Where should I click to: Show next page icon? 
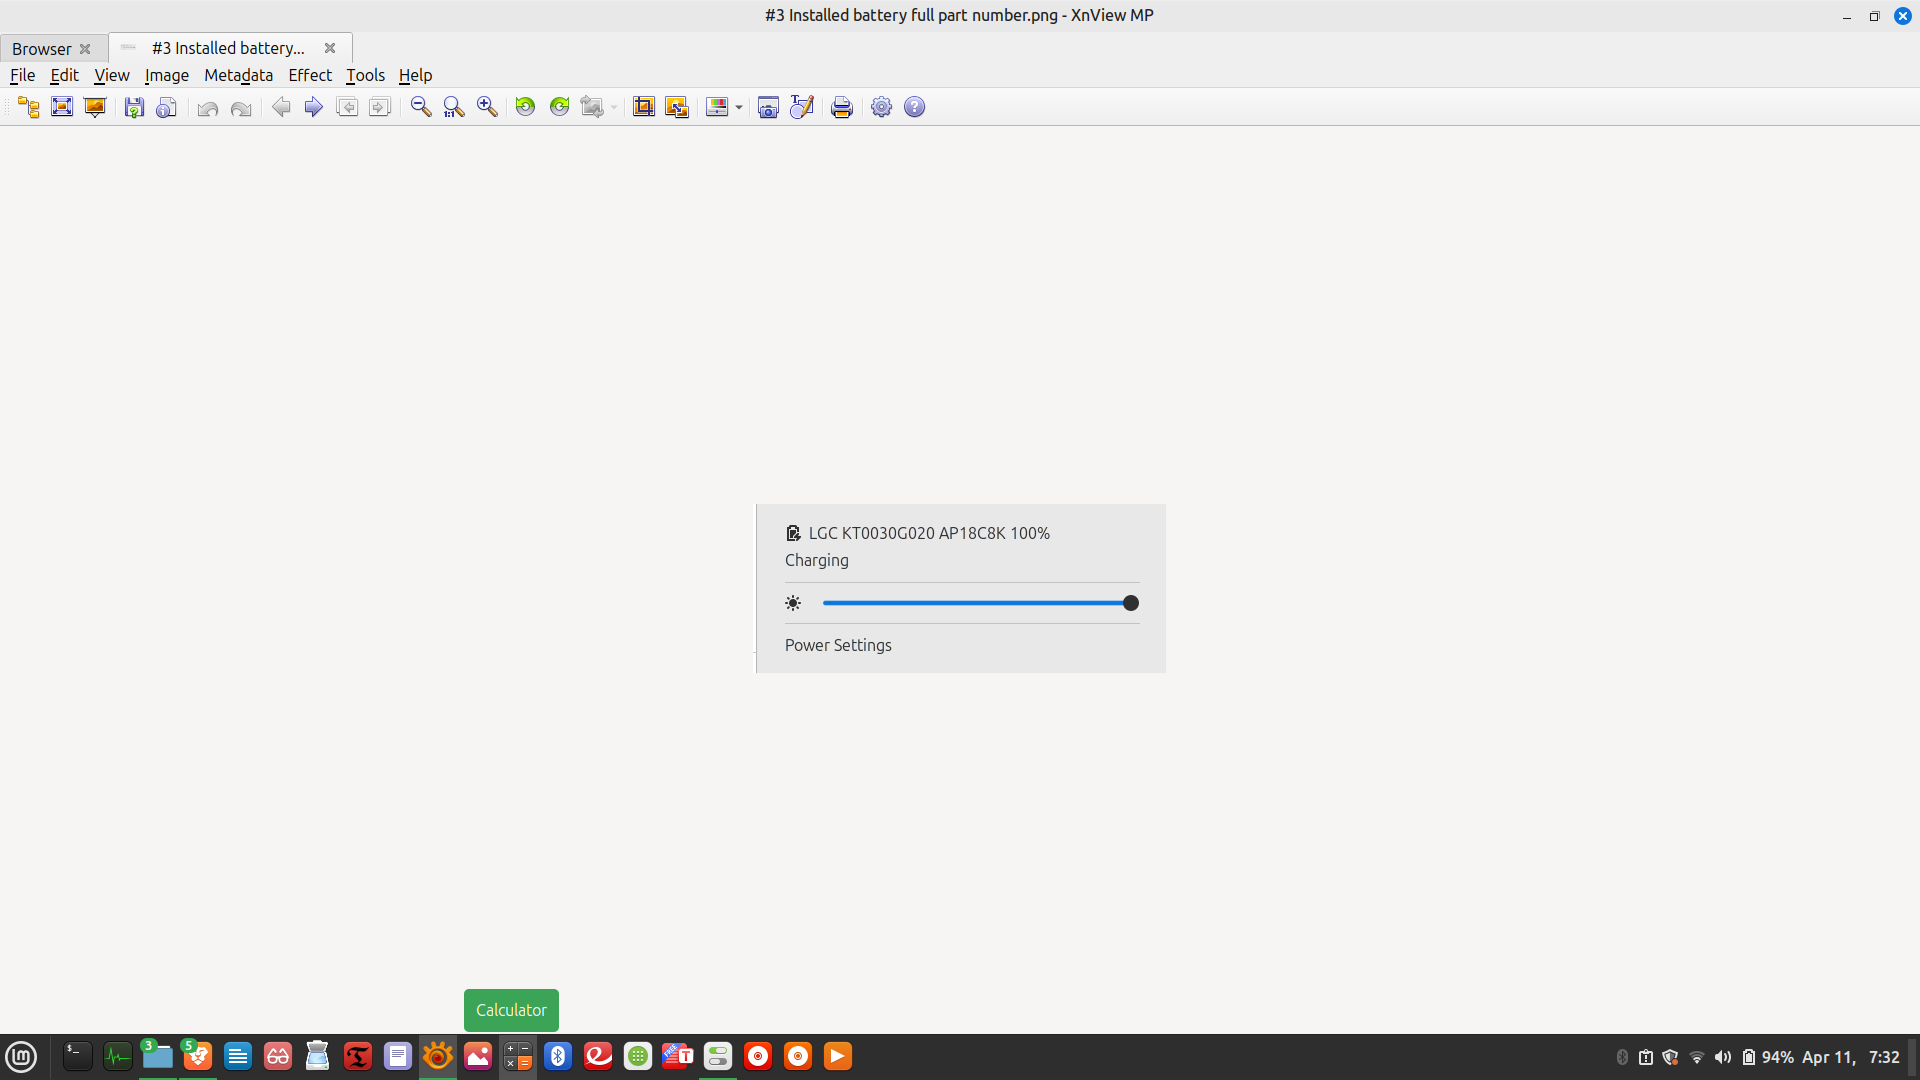380,107
